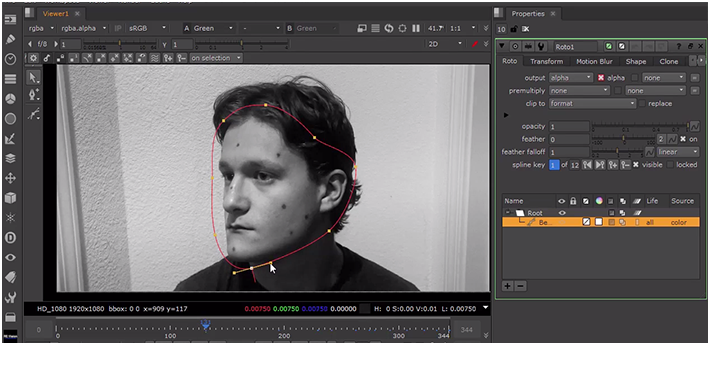Open the rgba.alpha channel dropdown
This screenshot has width=710, height=366.
[x=83, y=28]
